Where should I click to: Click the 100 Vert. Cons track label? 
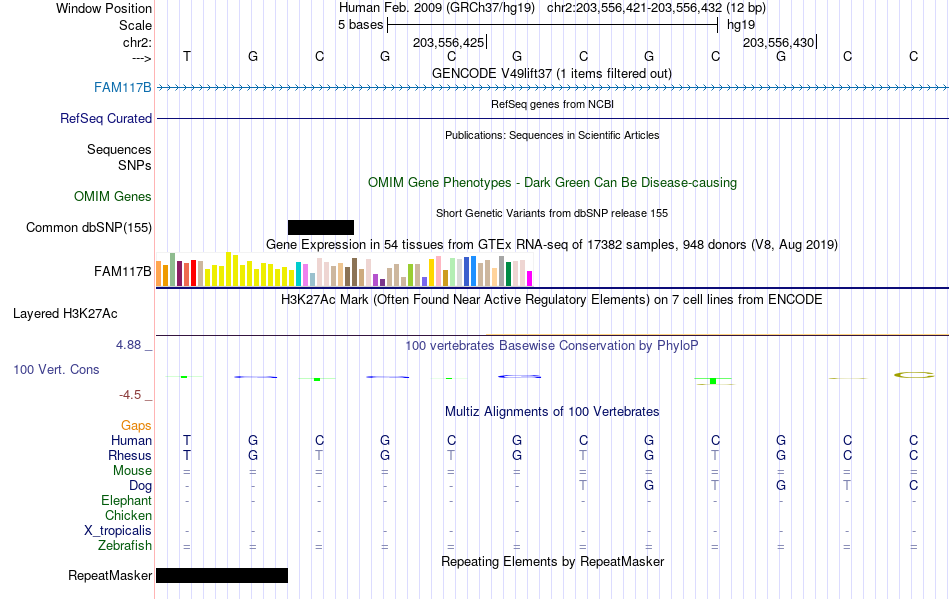(56, 369)
